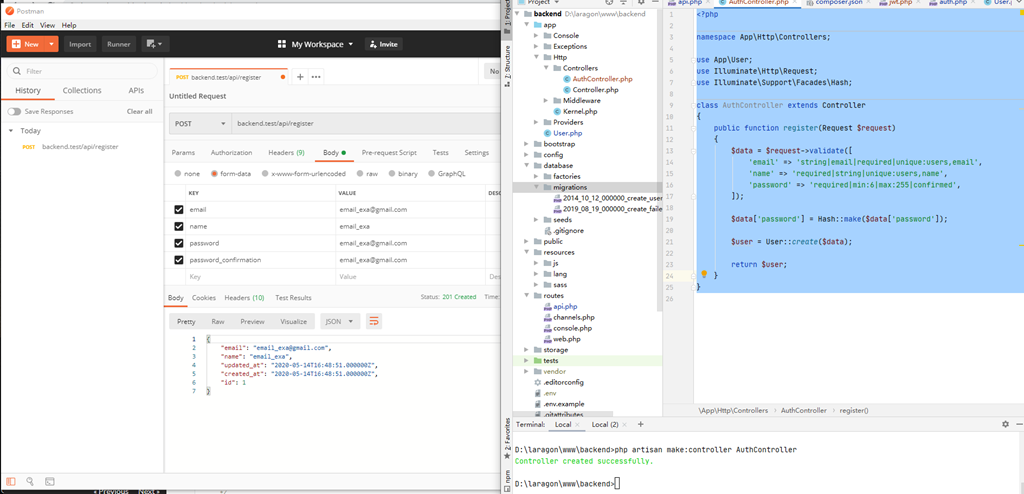Click the empty Key field in form-data
Image resolution: width=1024 pixels, height=494 pixels.
pos(261,277)
